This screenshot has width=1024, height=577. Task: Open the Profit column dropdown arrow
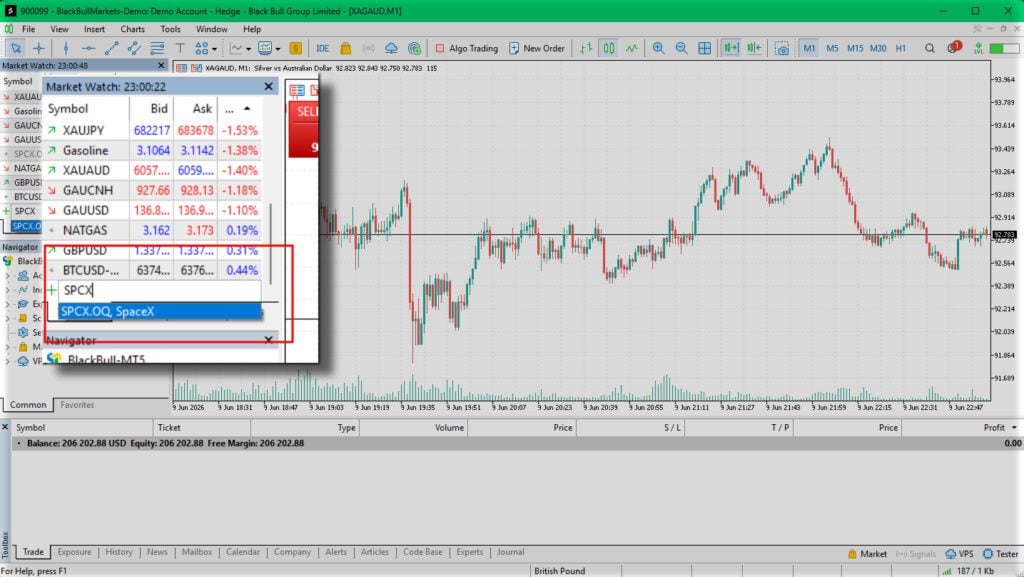1014,428
